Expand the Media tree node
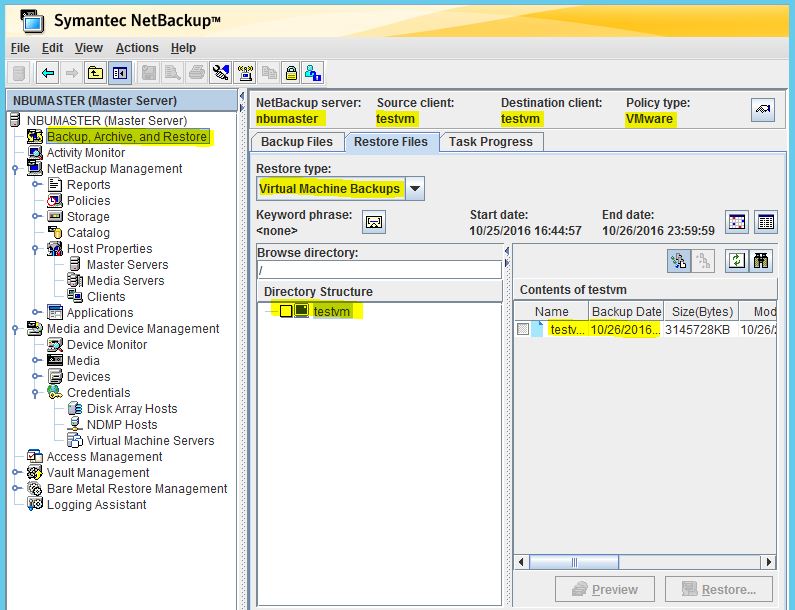The image size is (795, 610). 35,361
